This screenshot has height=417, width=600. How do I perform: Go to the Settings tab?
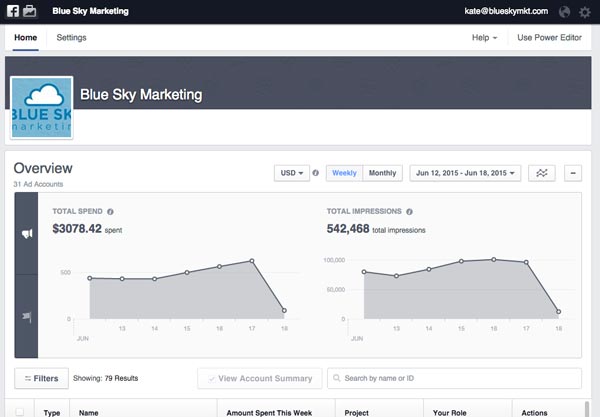72,37
